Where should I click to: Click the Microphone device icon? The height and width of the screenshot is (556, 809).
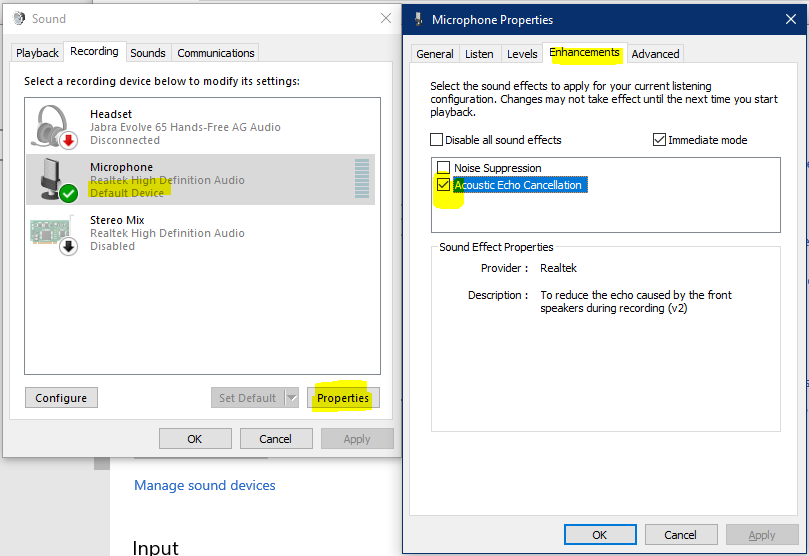(x=58, y=180)
